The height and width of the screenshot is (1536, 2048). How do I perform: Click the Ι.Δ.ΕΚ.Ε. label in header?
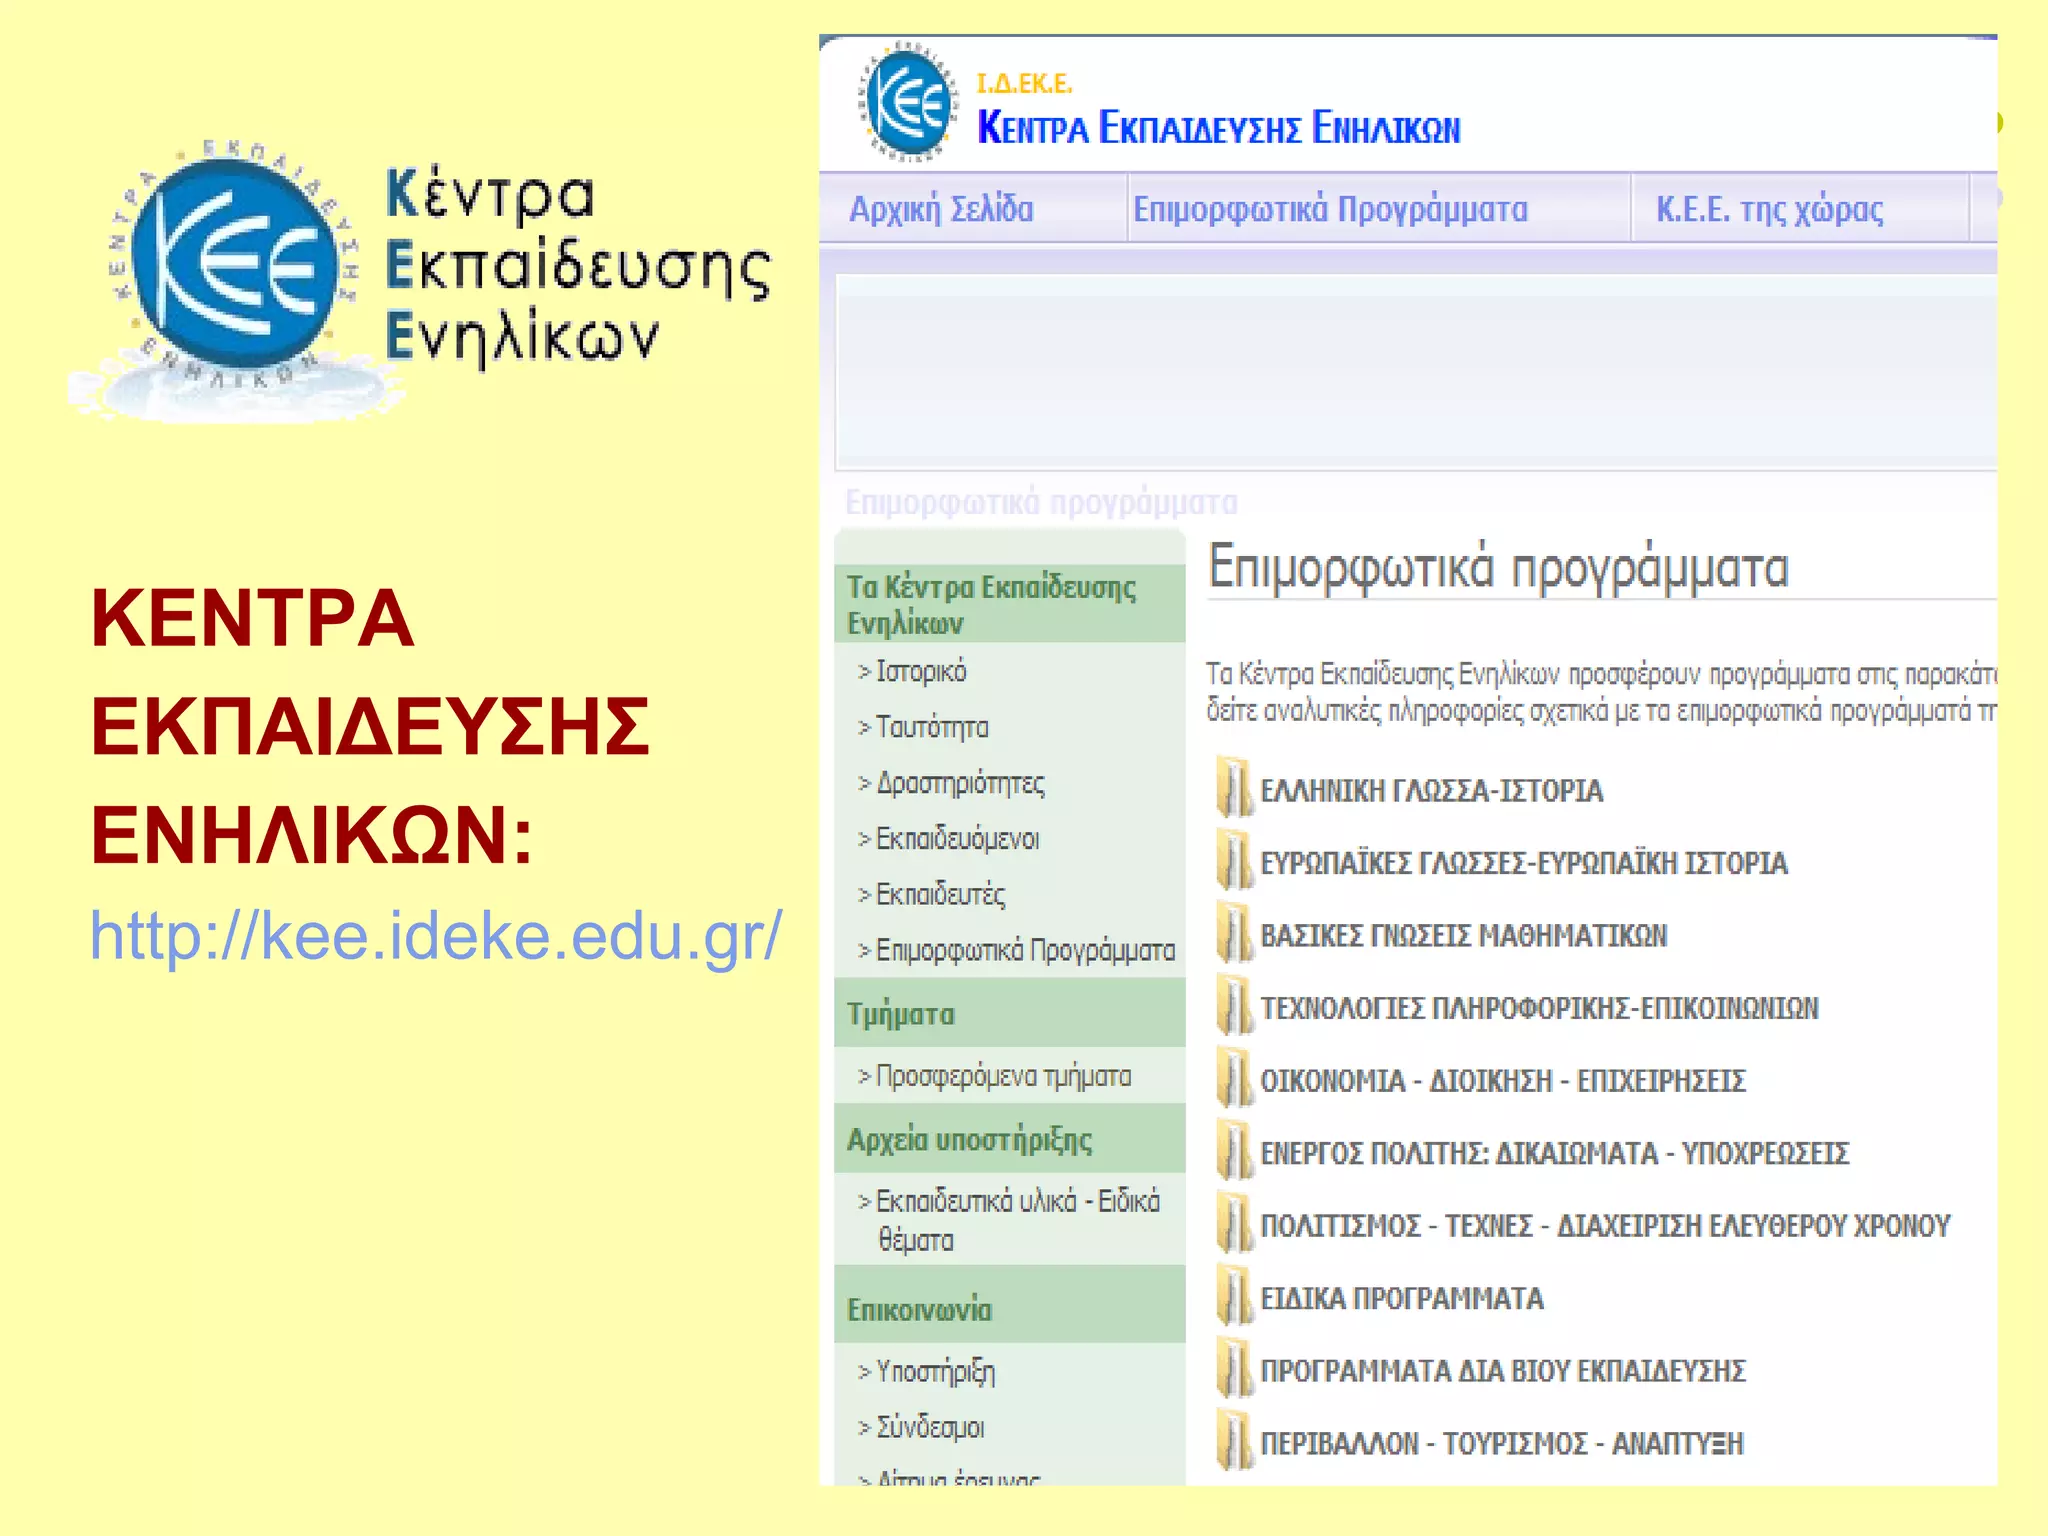(x=1024, y=83)
